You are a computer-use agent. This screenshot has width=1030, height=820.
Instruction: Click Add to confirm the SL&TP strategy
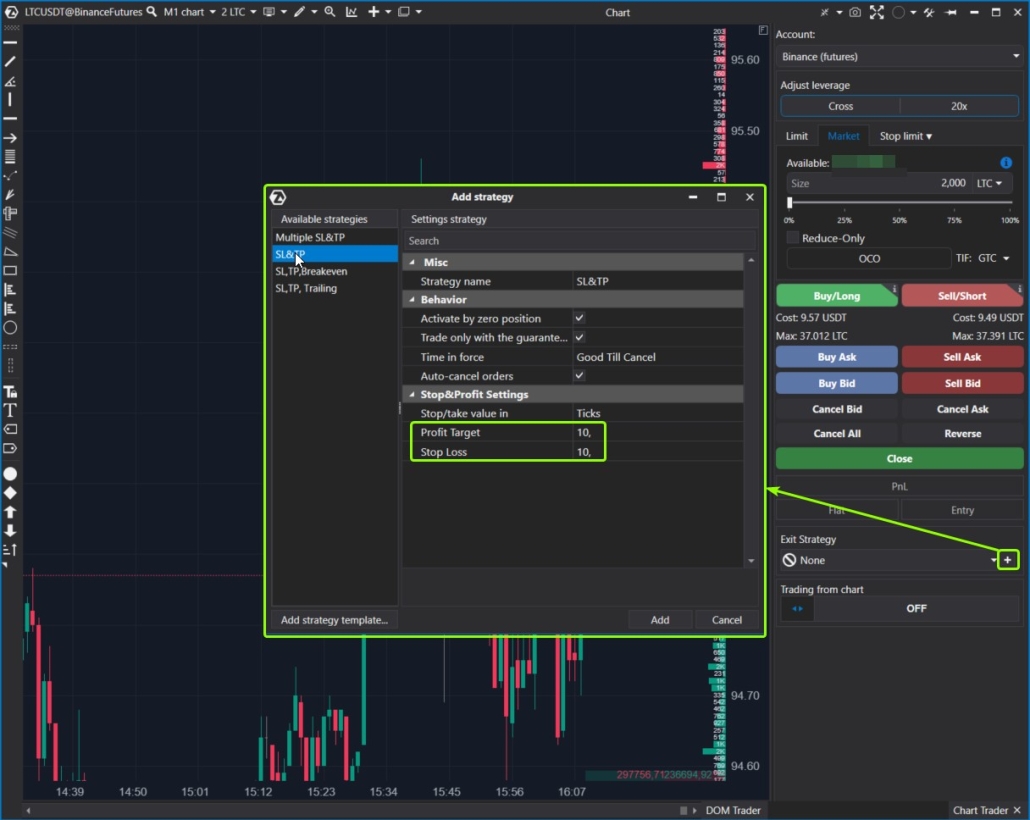[660, 619]
